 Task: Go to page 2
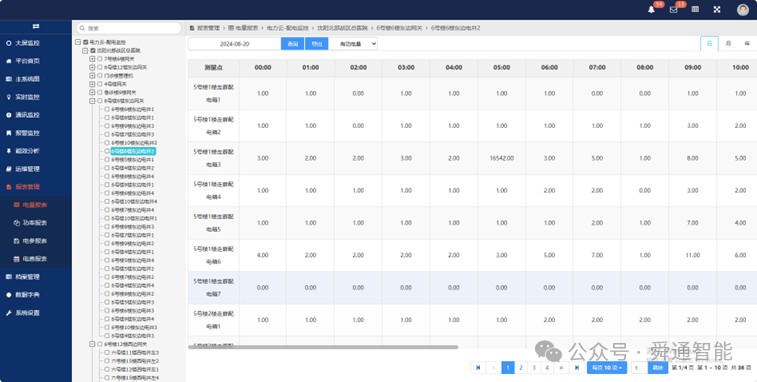[521, 368]
